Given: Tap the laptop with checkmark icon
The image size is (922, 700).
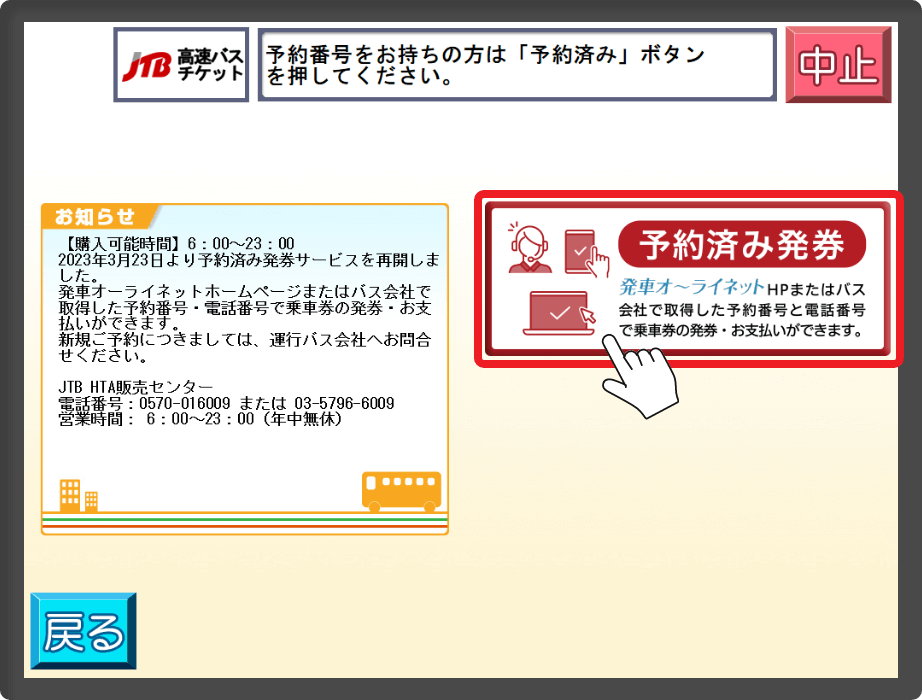Looking at the screenshot, I should click(x=558, y=312).
